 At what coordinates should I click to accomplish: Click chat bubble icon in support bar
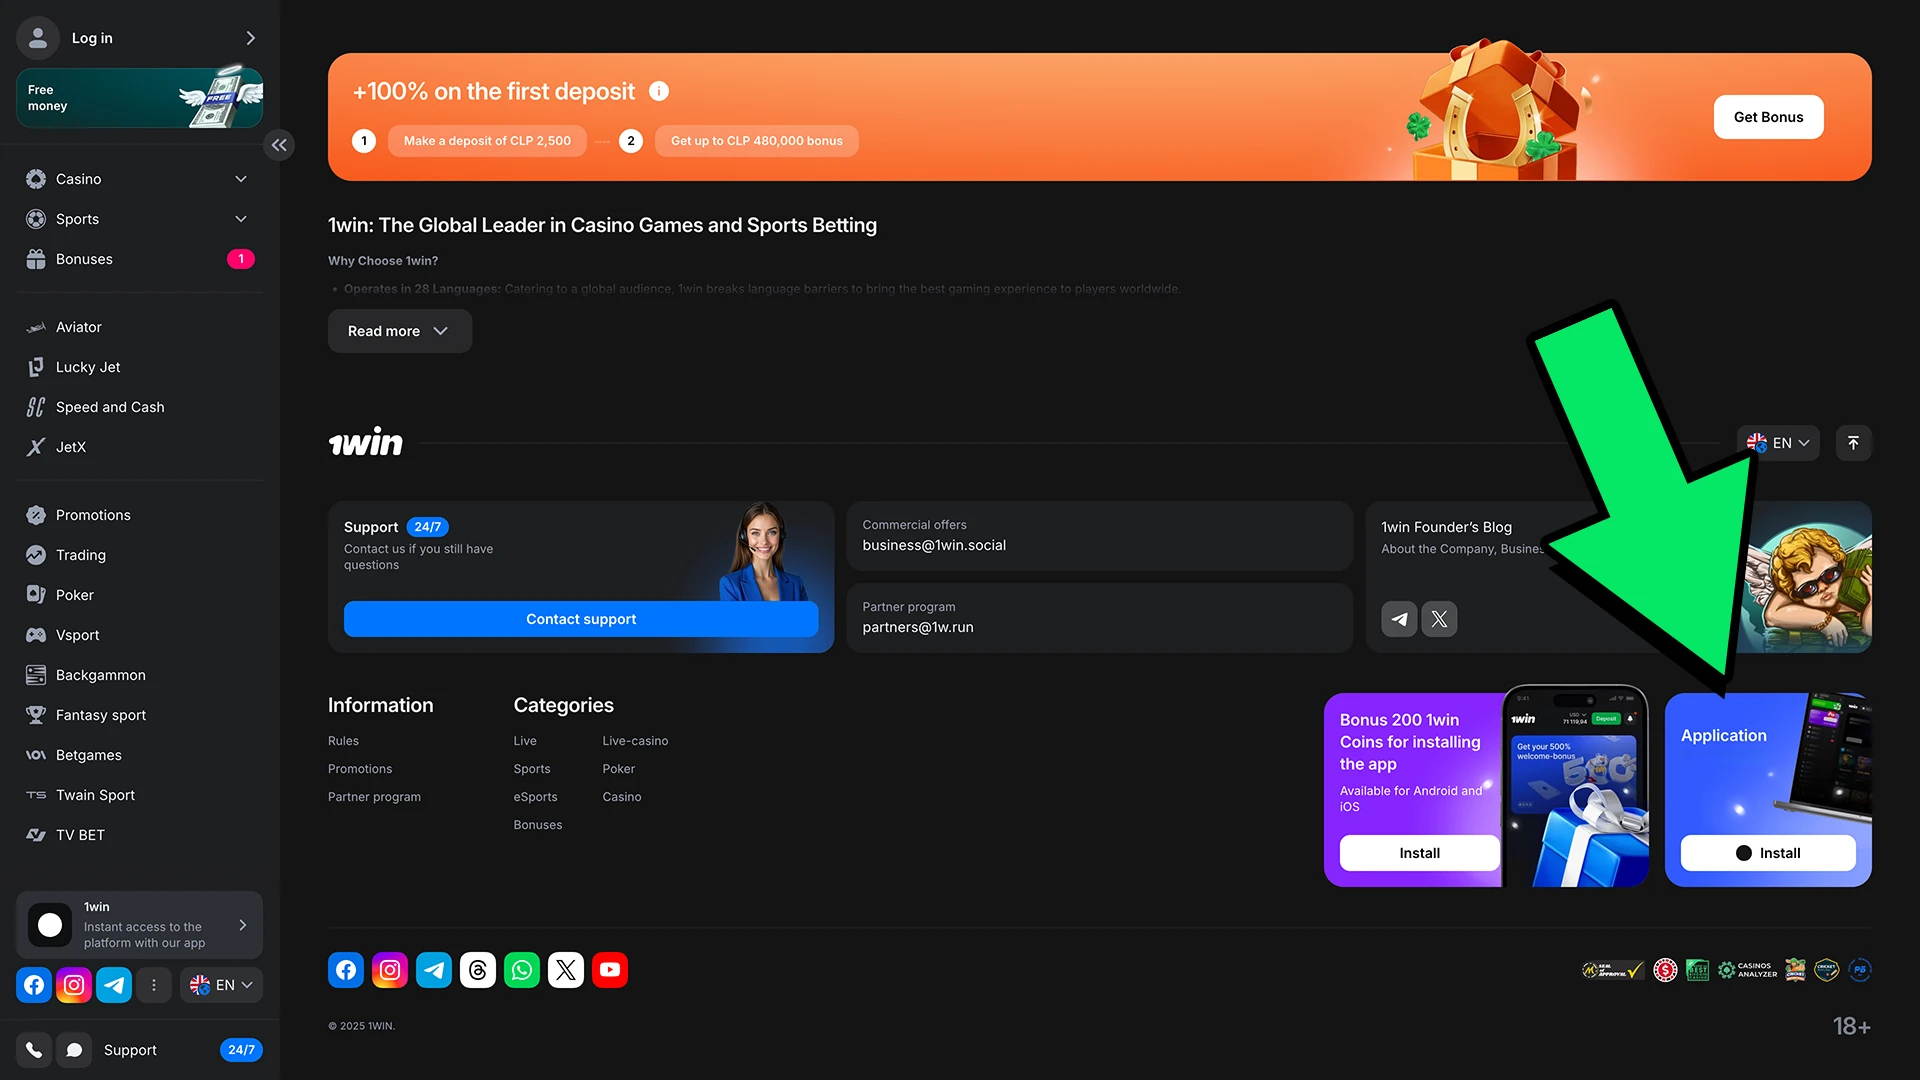pyautogui.click(x=74, y=1050)
